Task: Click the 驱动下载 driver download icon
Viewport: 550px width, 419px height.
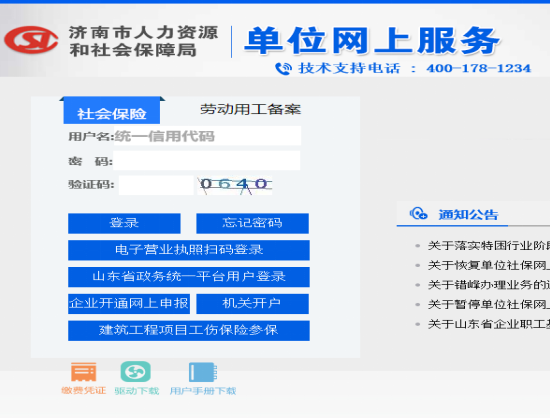Action: (x=136, y=372)
